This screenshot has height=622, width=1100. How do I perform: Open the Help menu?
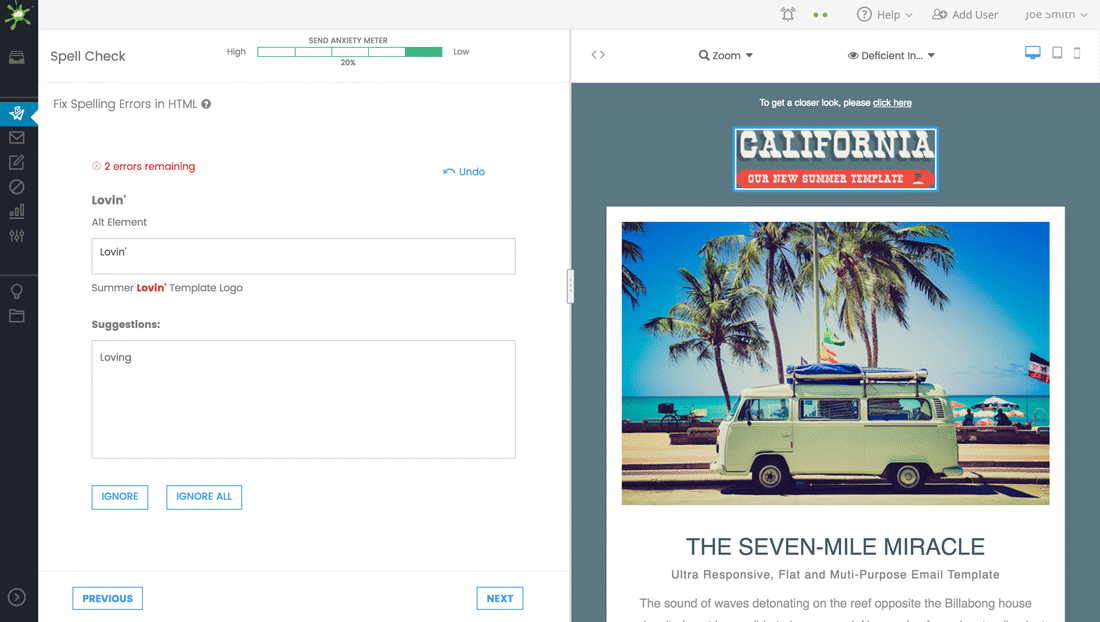click(885, 15)
